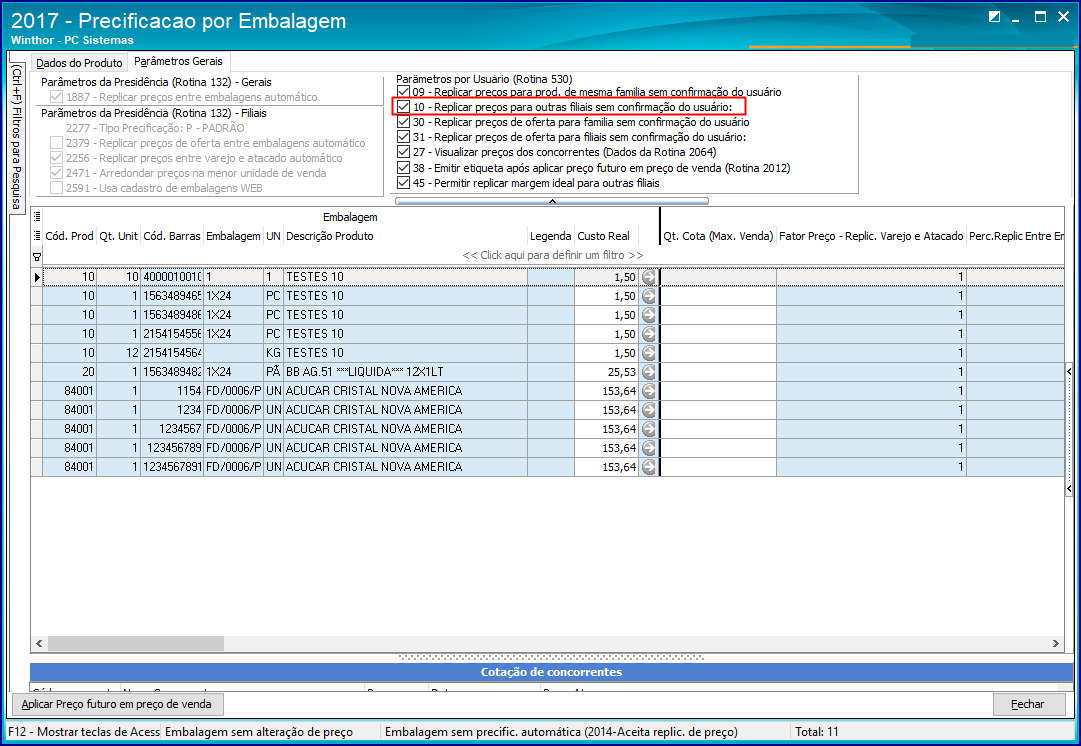
Task: Click checkbox 2256 replicar preços varejo e atacado
Action: pos(57,158)
